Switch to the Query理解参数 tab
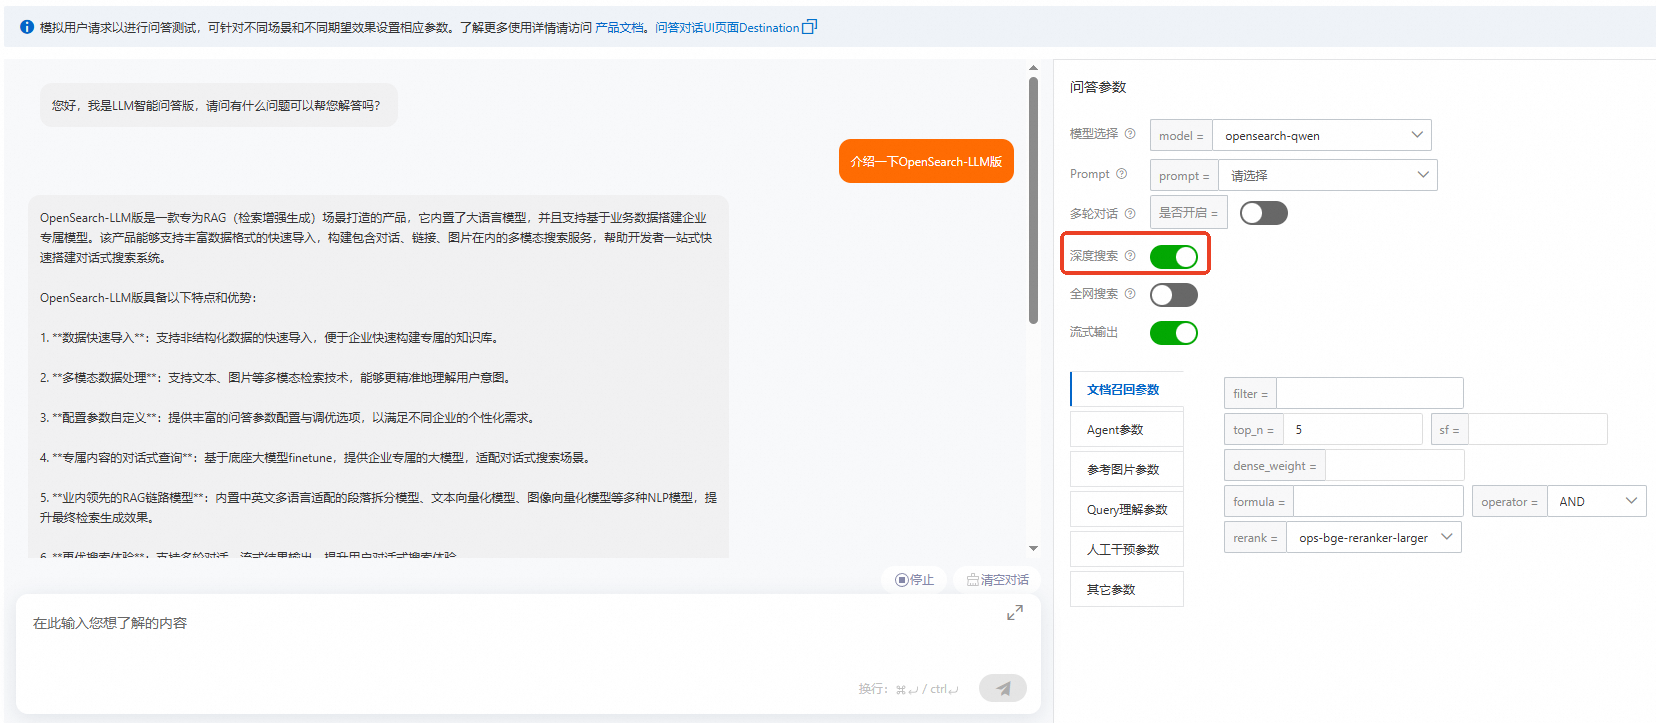The image size is (1656, 723). (x=1127, y=509)
